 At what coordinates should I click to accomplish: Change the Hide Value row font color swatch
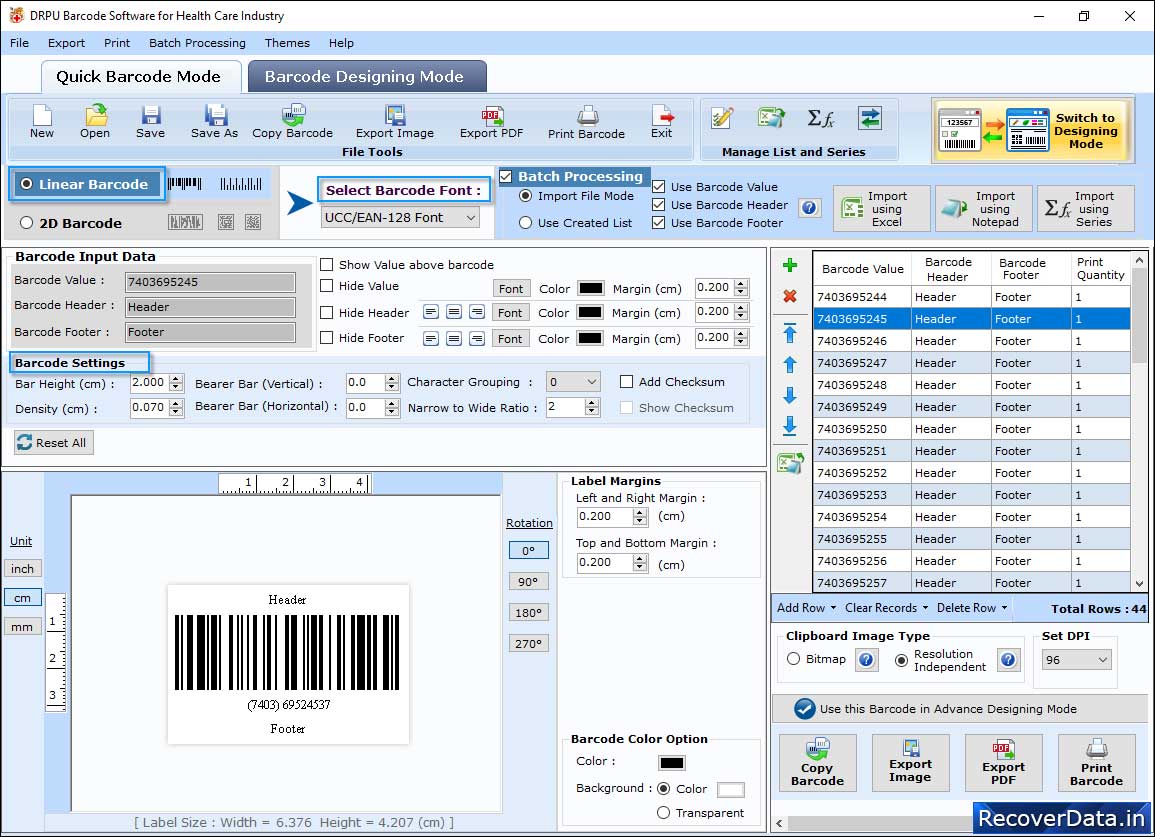(590, 288)
